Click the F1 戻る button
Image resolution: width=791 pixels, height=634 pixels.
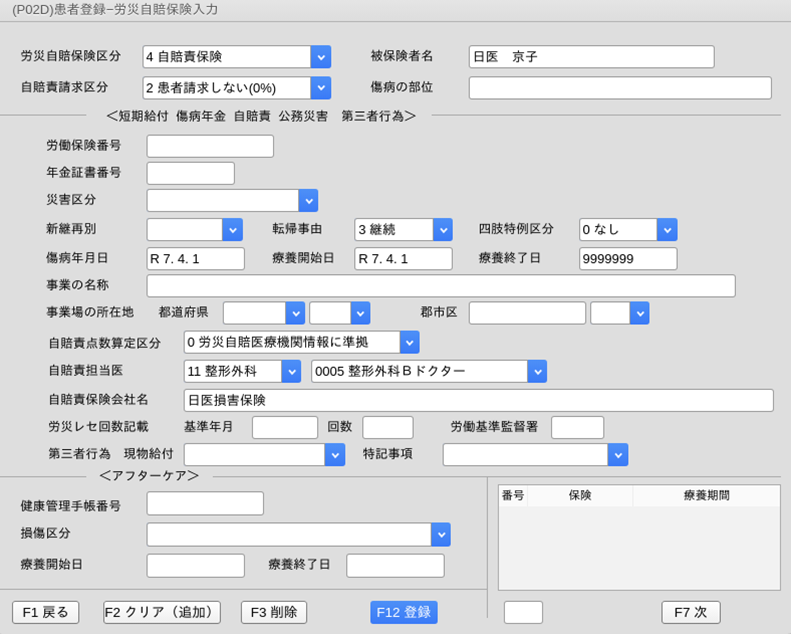[45, 612]
